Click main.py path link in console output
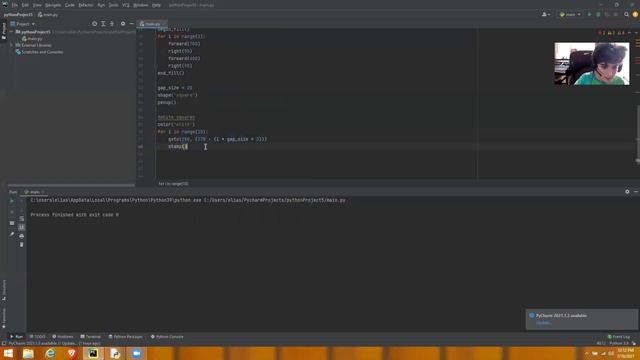This screenshot has width=640, height=360. point(274,200)
